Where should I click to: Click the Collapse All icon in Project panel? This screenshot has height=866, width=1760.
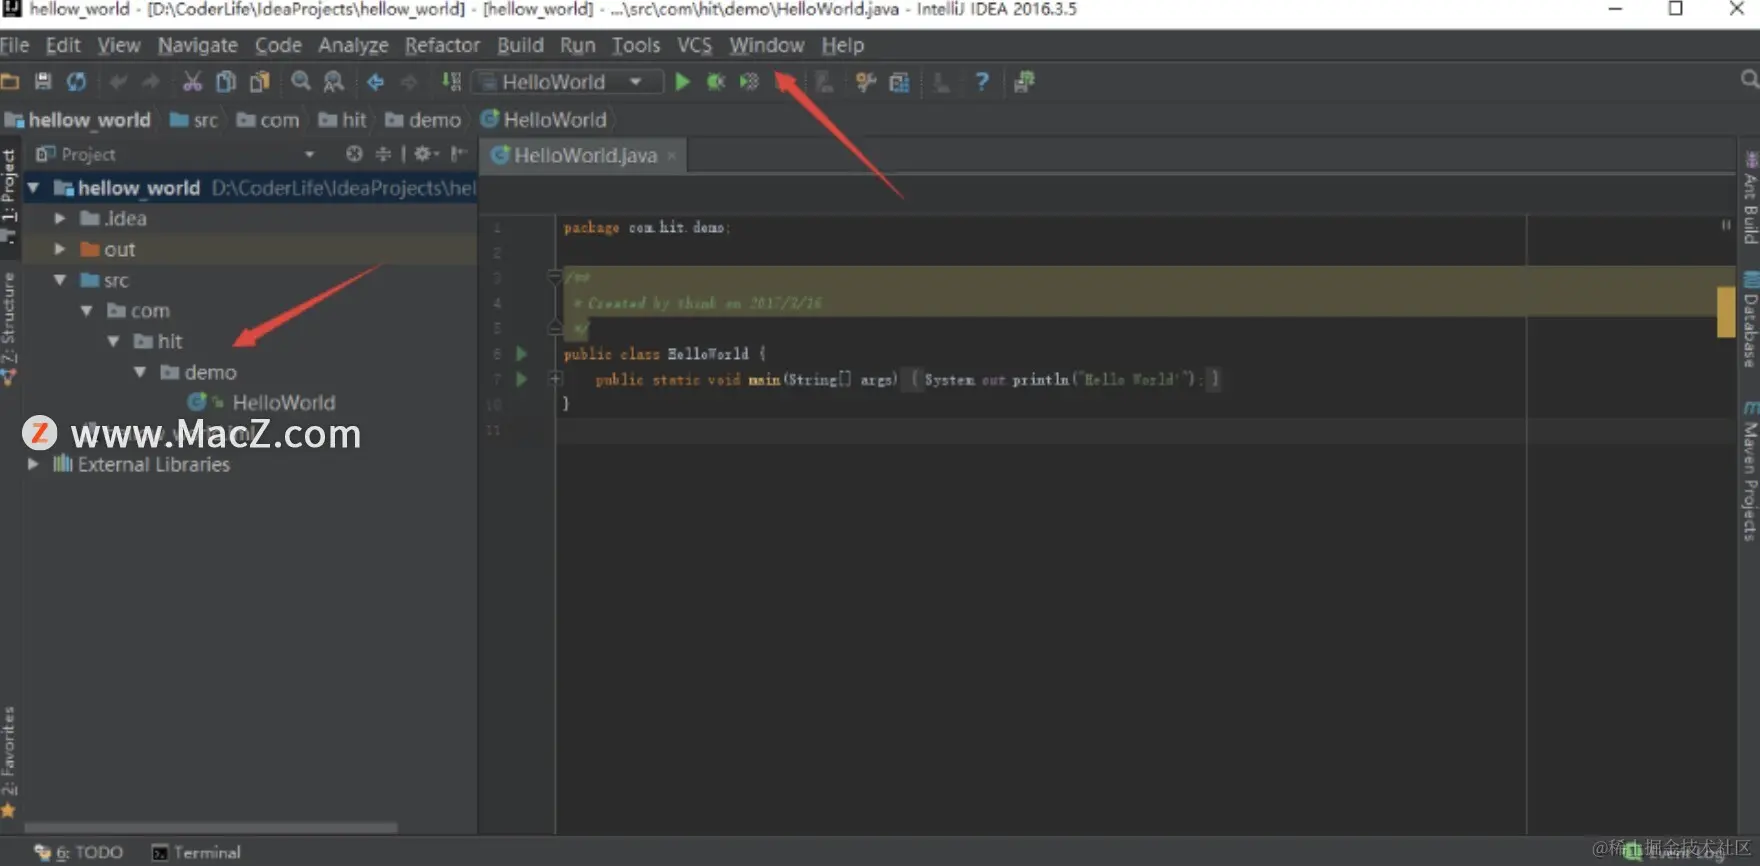point(383,154)
